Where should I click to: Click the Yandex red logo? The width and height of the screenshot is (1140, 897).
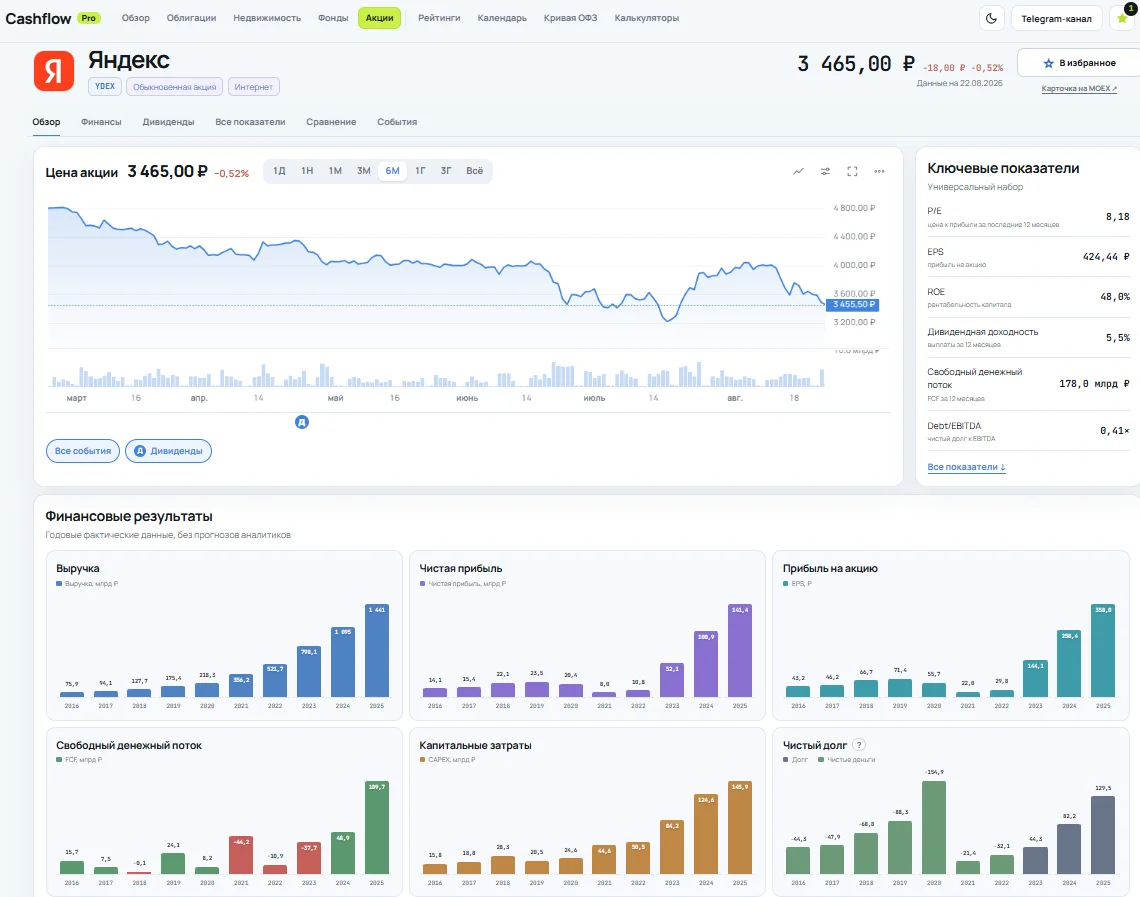pyautogui.click(x=54, y=71)
